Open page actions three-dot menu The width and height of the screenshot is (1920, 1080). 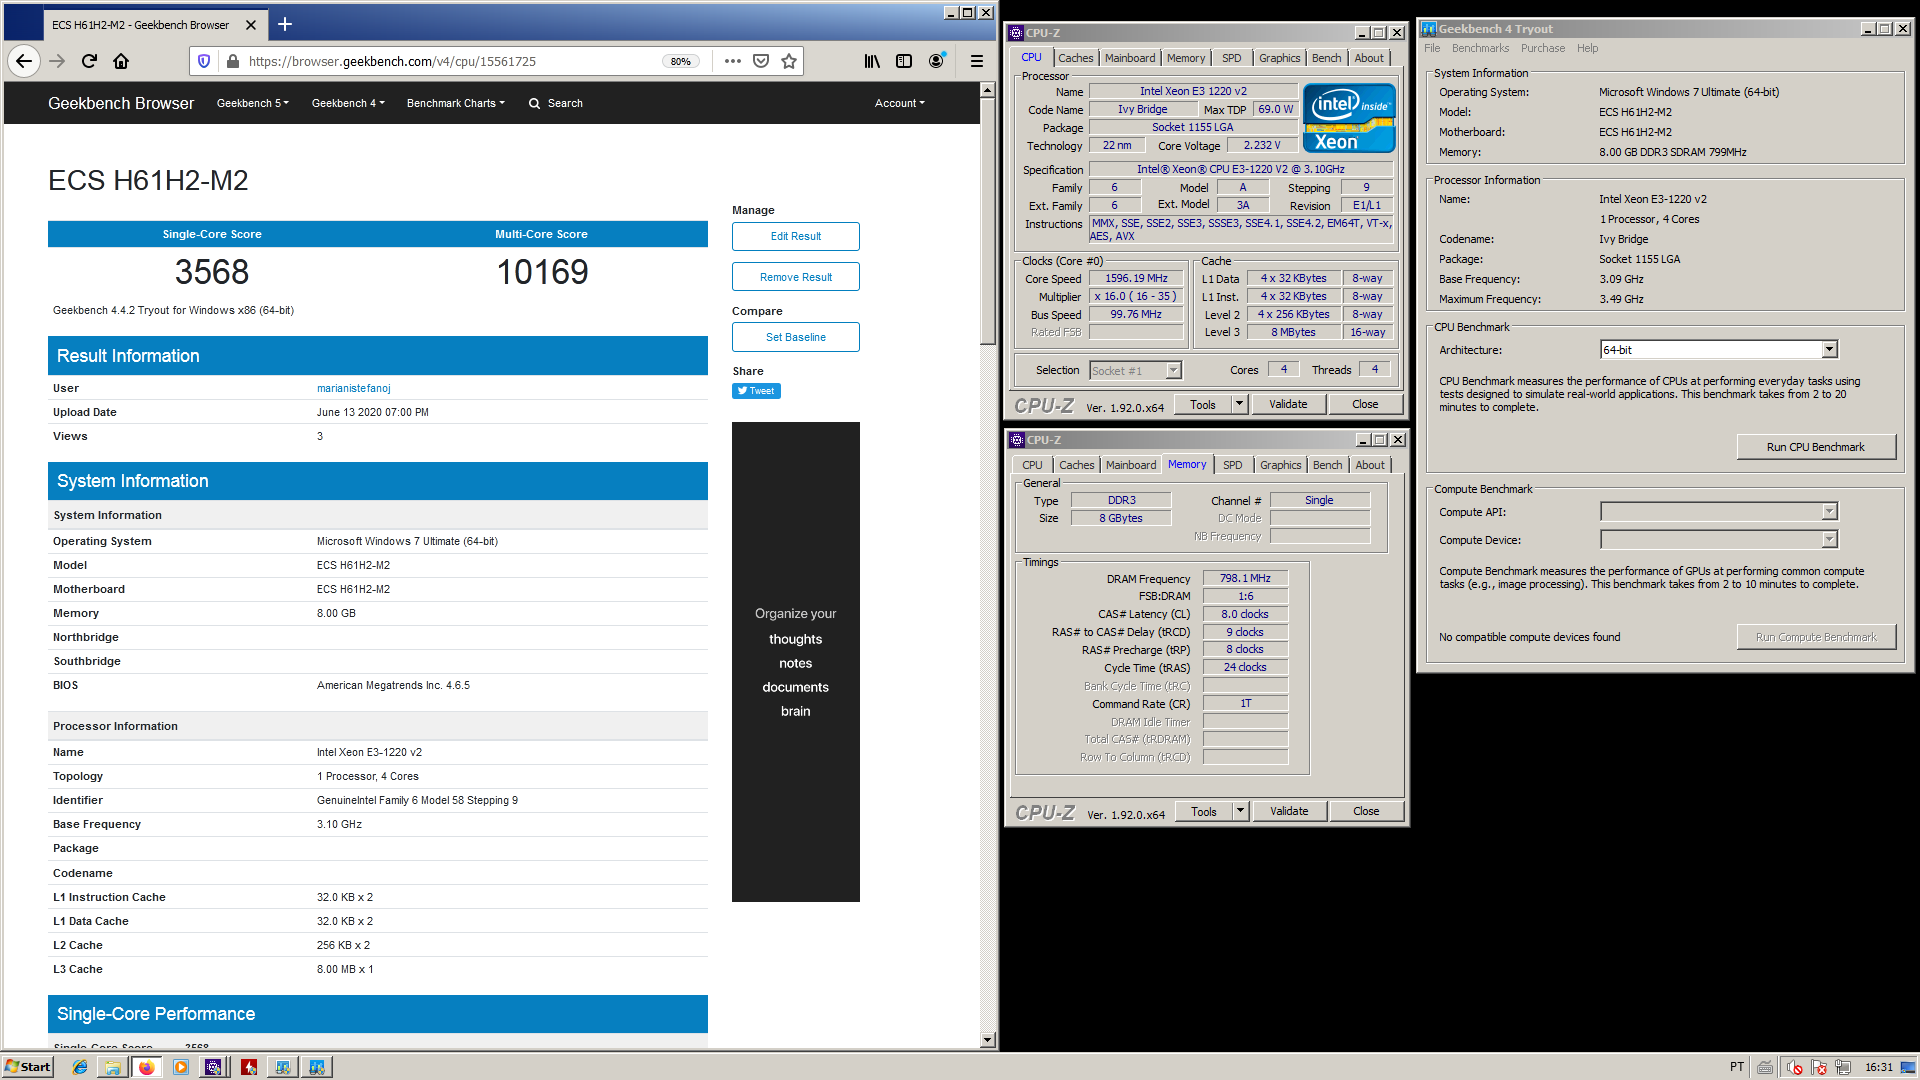point(733,61)
